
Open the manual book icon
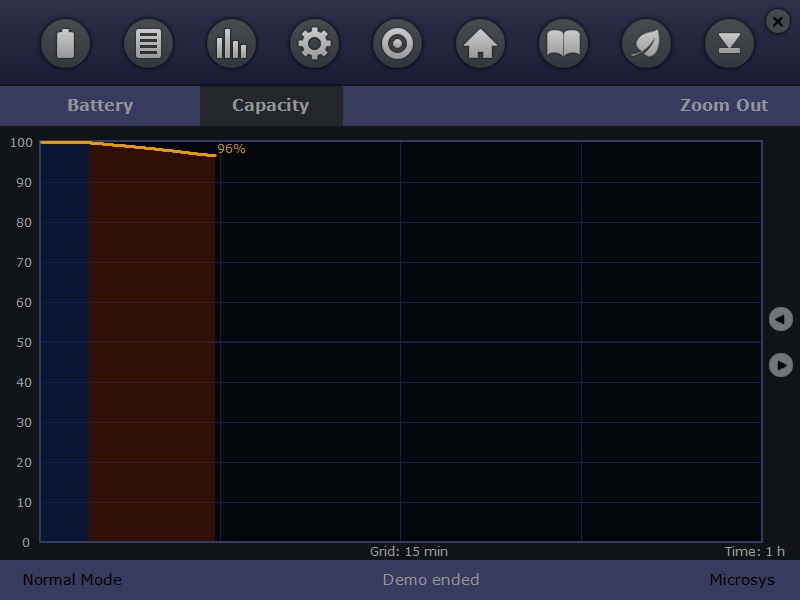[x=563, y=43]
